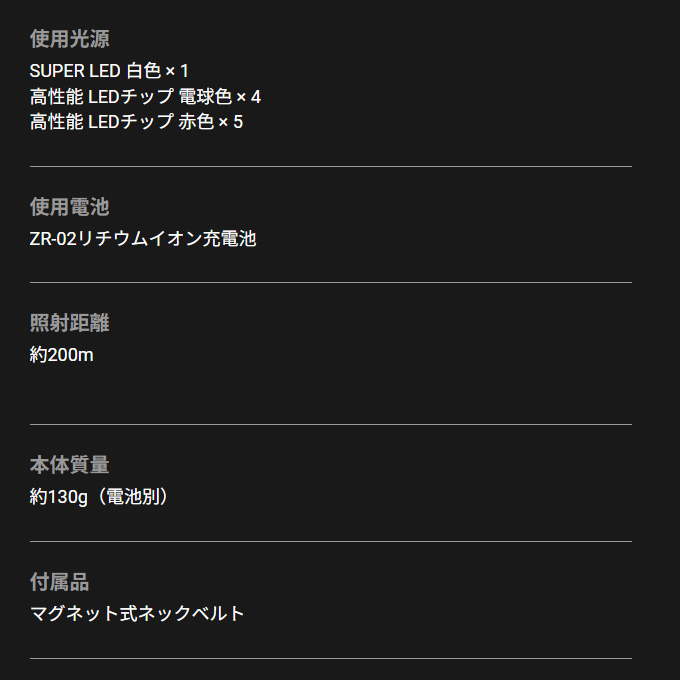680x680 pixels.
Task: Select ZR-02リチウムイオン充電池 text
Action: (143, 239)
